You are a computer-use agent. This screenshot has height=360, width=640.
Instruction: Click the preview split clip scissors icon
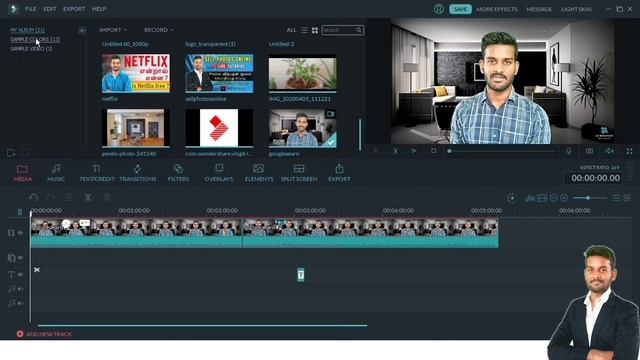395,151
